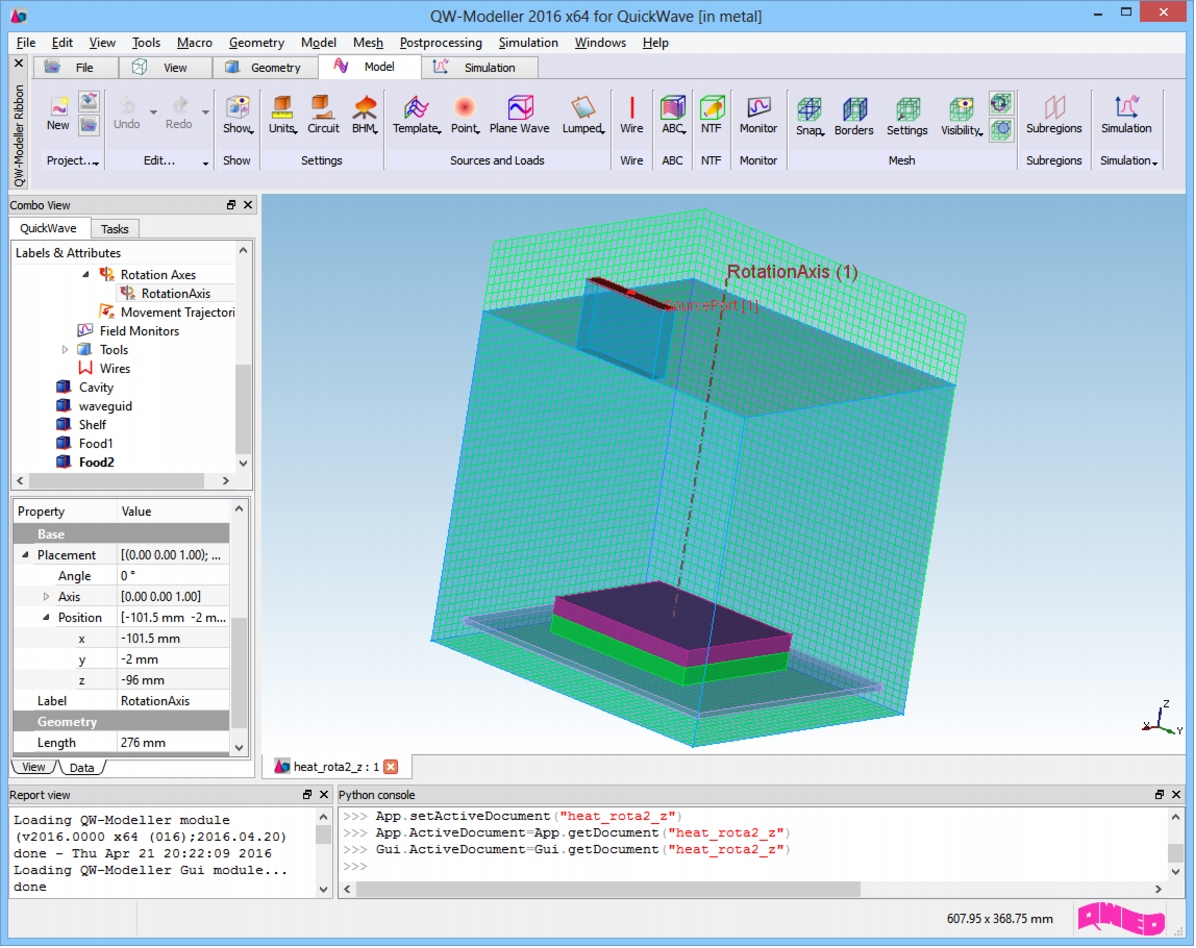Show mesh Borders tool

(x=854, y=117)
